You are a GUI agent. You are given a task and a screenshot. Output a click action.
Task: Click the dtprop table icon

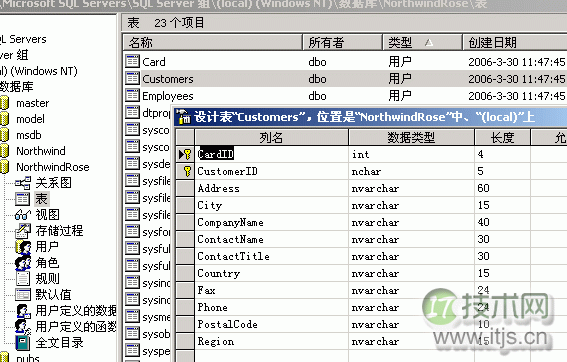pos(132,112)
